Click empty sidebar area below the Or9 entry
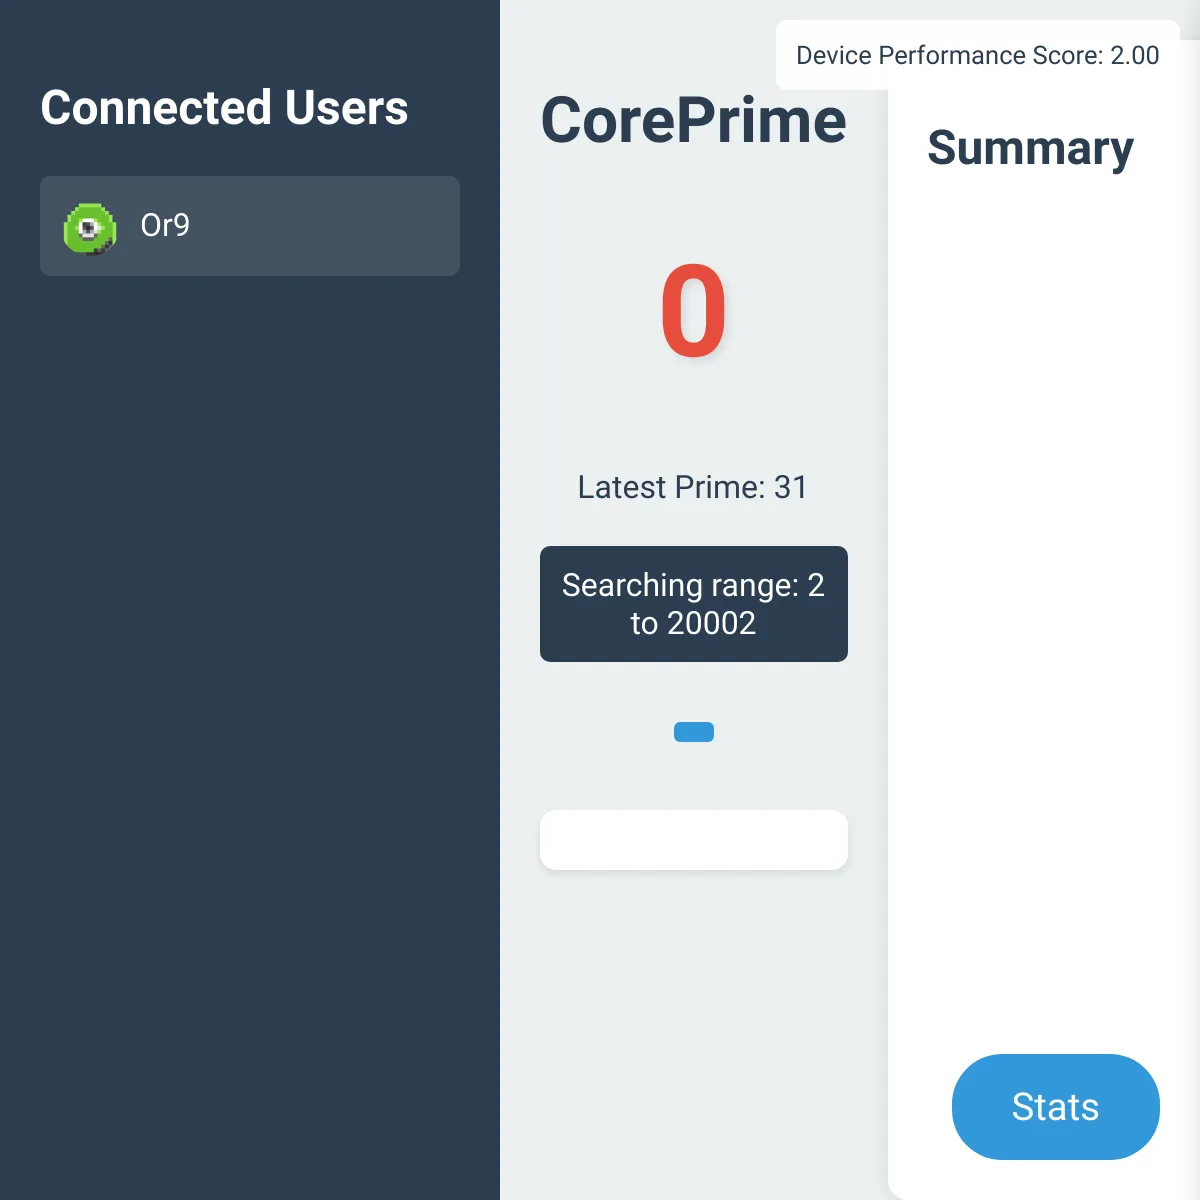The width and height of the screenshot is (1200, 1200). (x=250, y=700)
